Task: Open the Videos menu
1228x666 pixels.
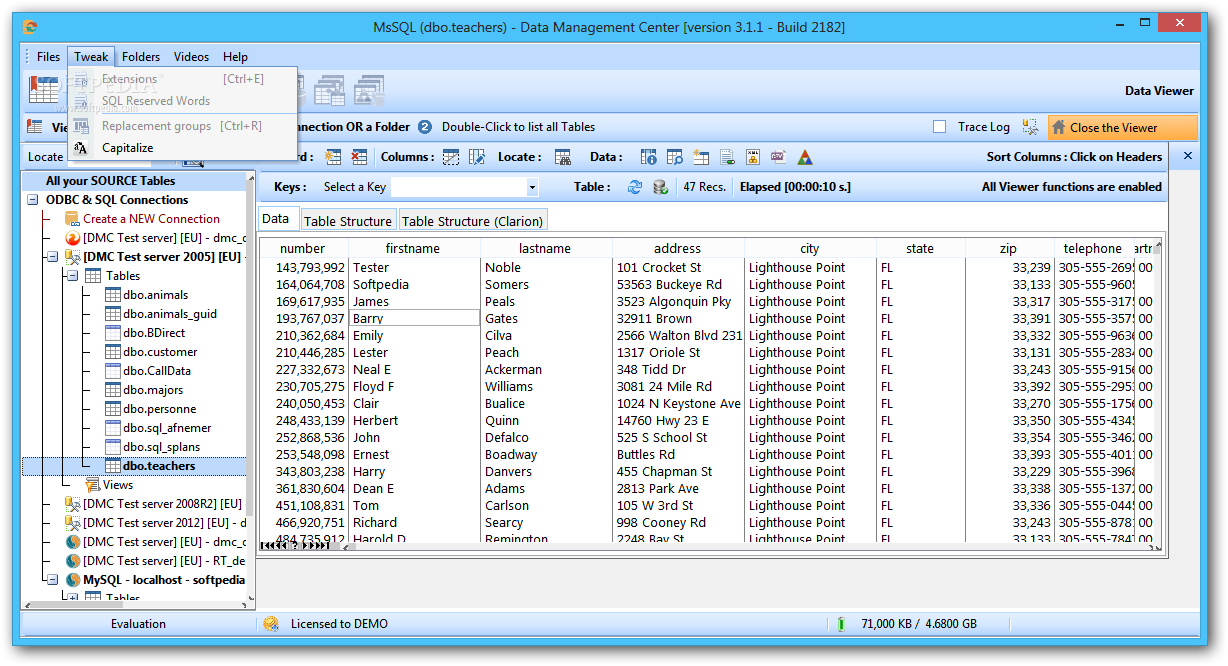Action: pyautogui.click(x=191, y=57)
